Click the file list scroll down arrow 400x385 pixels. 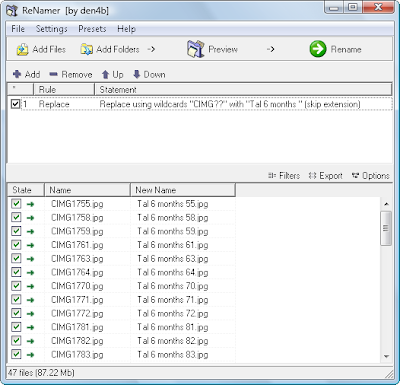[386, 356]
